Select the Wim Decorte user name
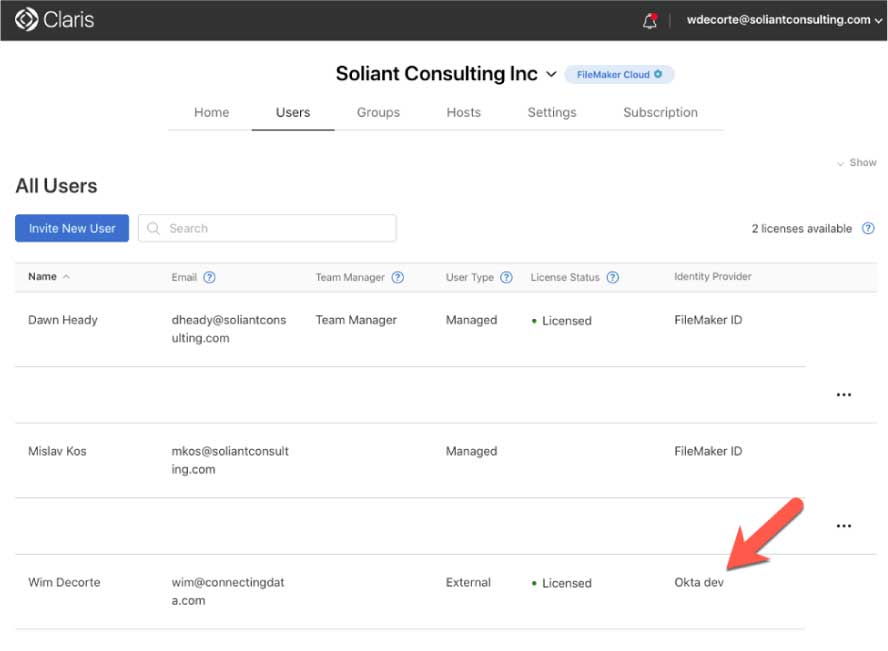888x651 pixels. (x=64, y=582)
